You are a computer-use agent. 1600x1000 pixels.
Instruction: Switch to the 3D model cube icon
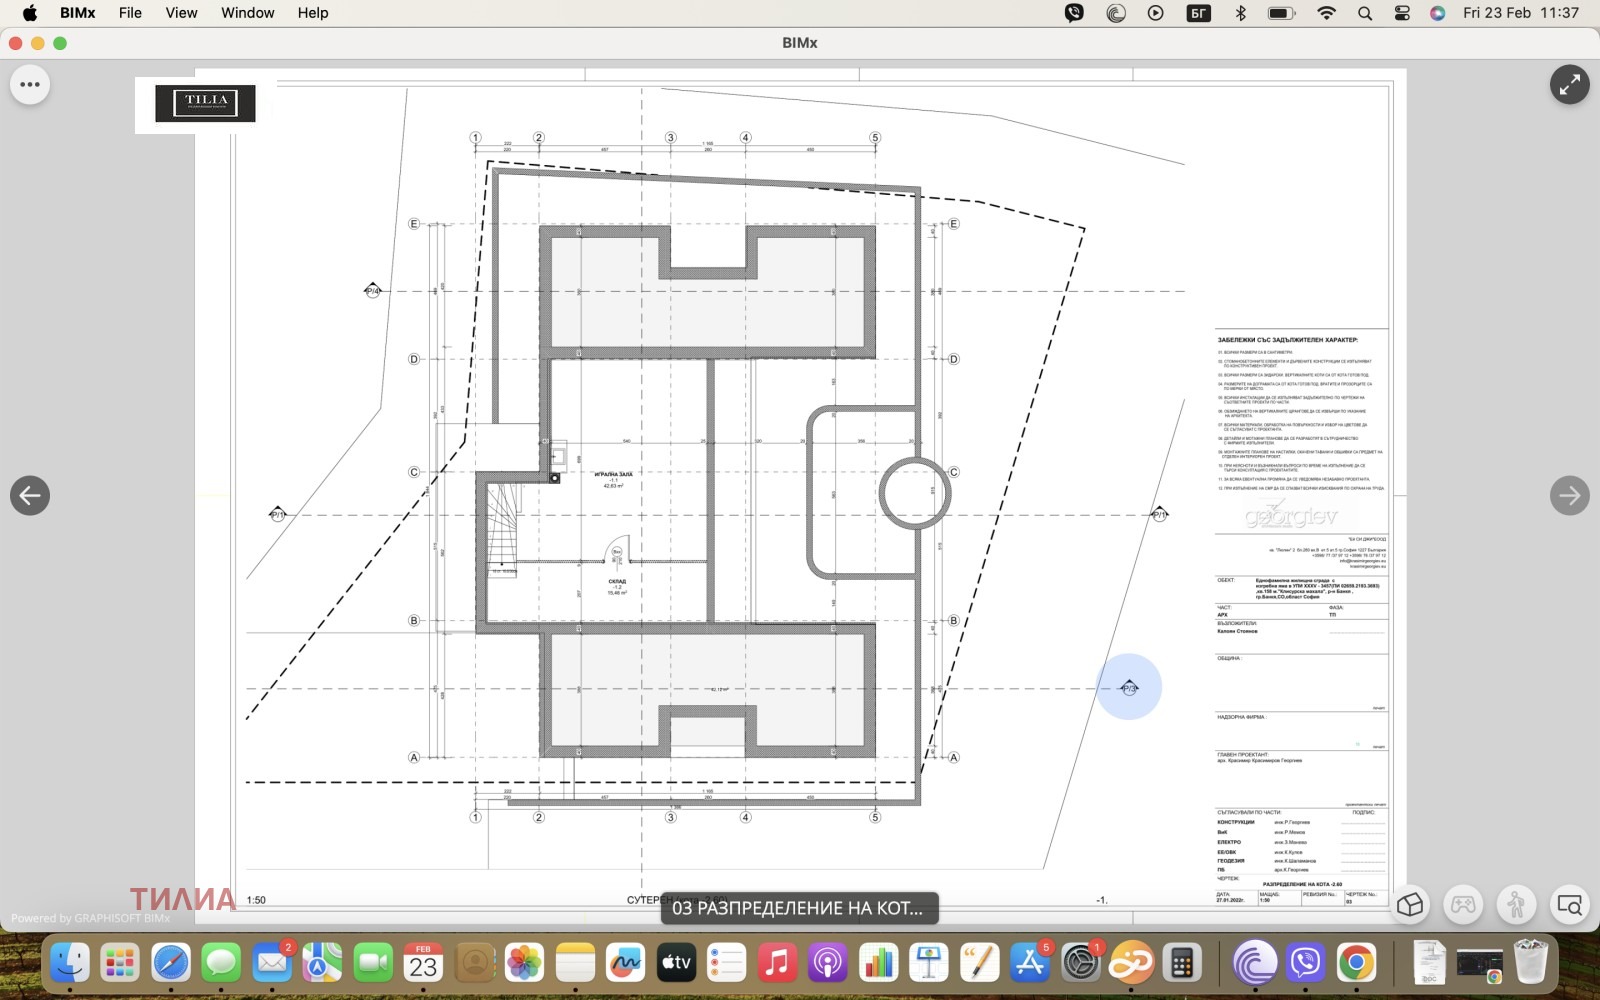click(x=1410, y=905)
